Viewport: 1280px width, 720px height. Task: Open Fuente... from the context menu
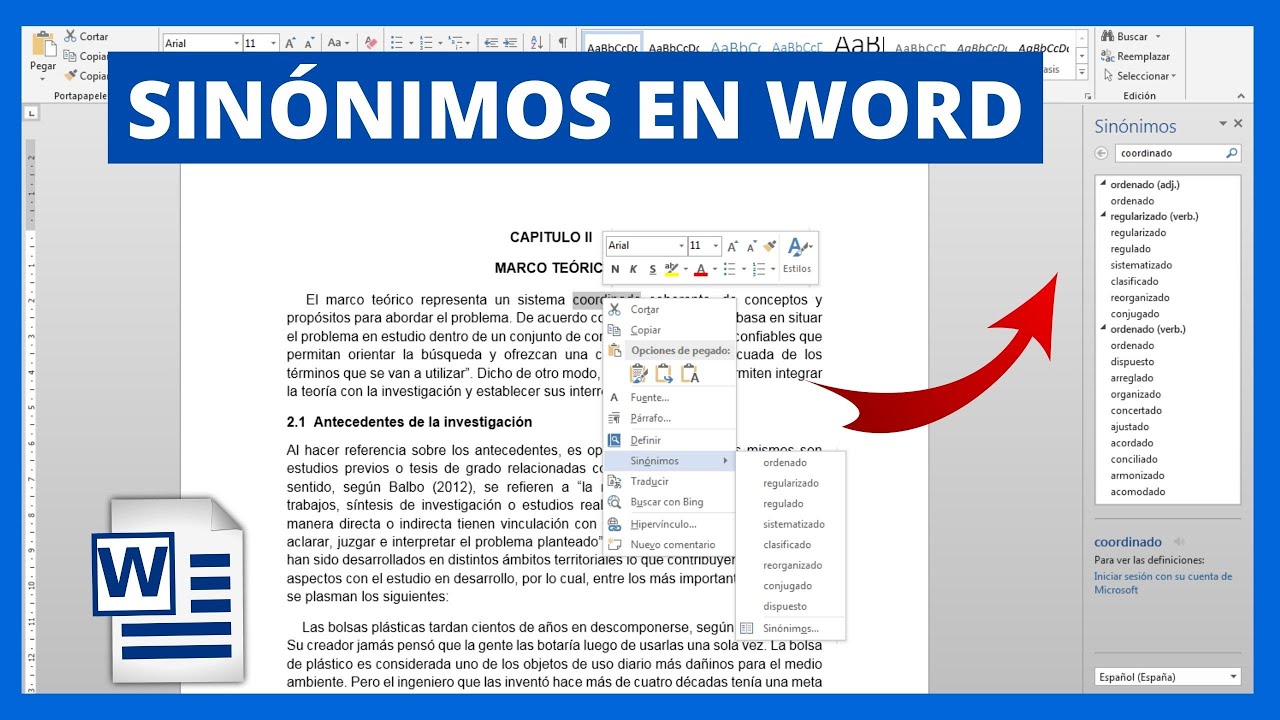tap(670, 398)
